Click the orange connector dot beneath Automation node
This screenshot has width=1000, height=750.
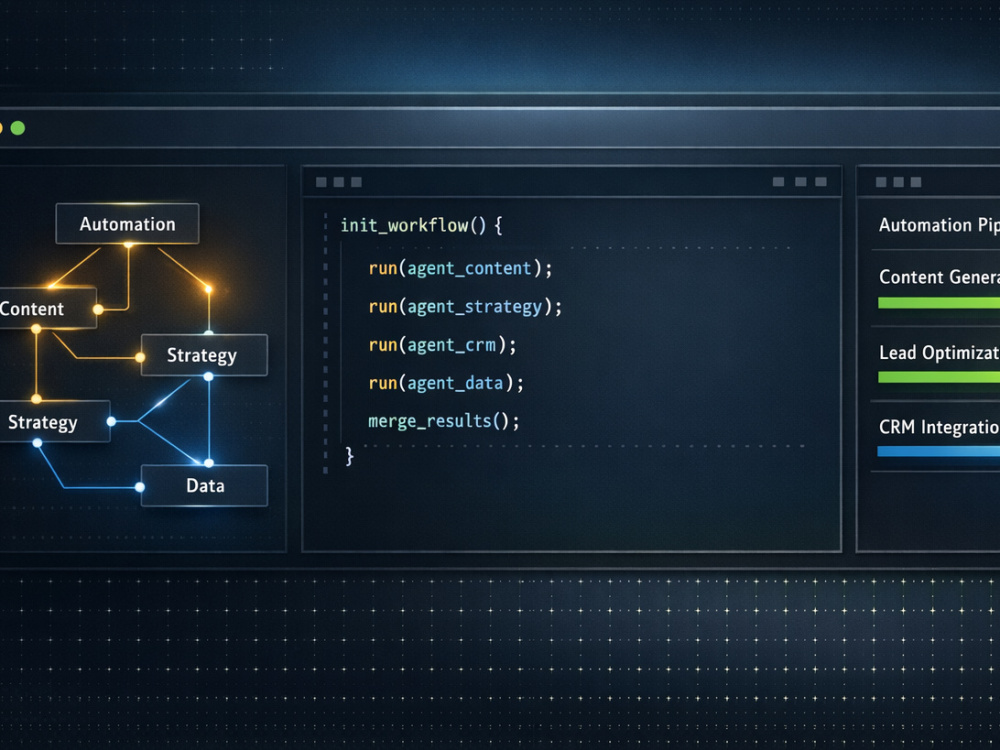click(128, 244)
